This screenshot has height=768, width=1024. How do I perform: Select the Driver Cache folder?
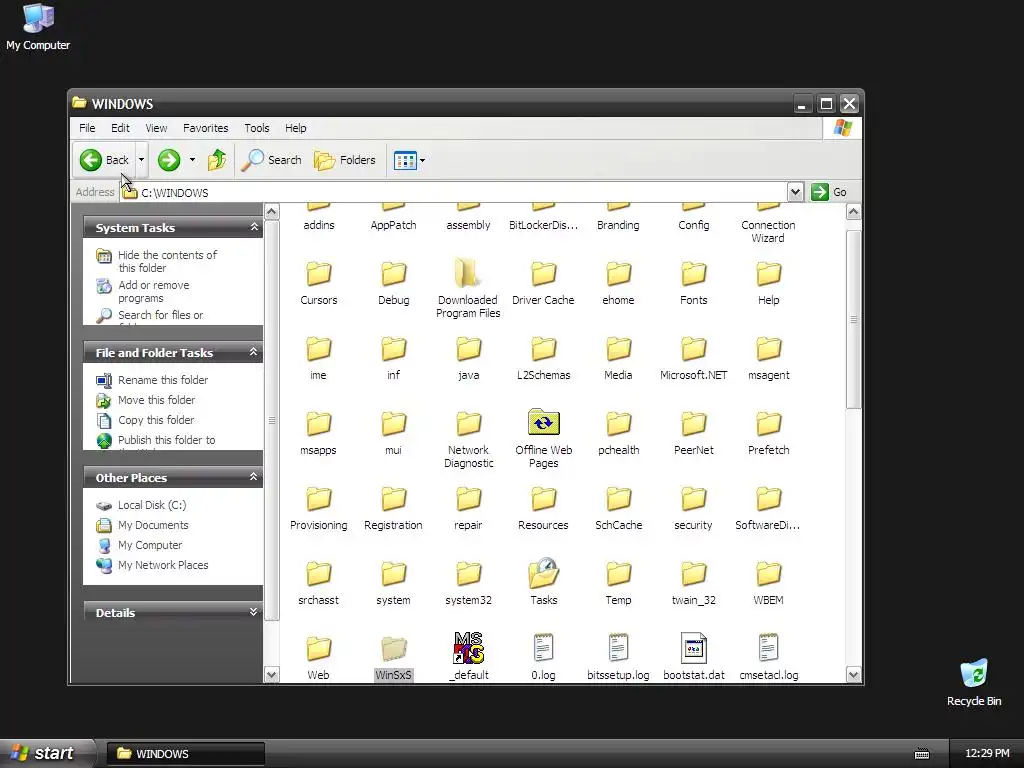(x=543, y=274)
